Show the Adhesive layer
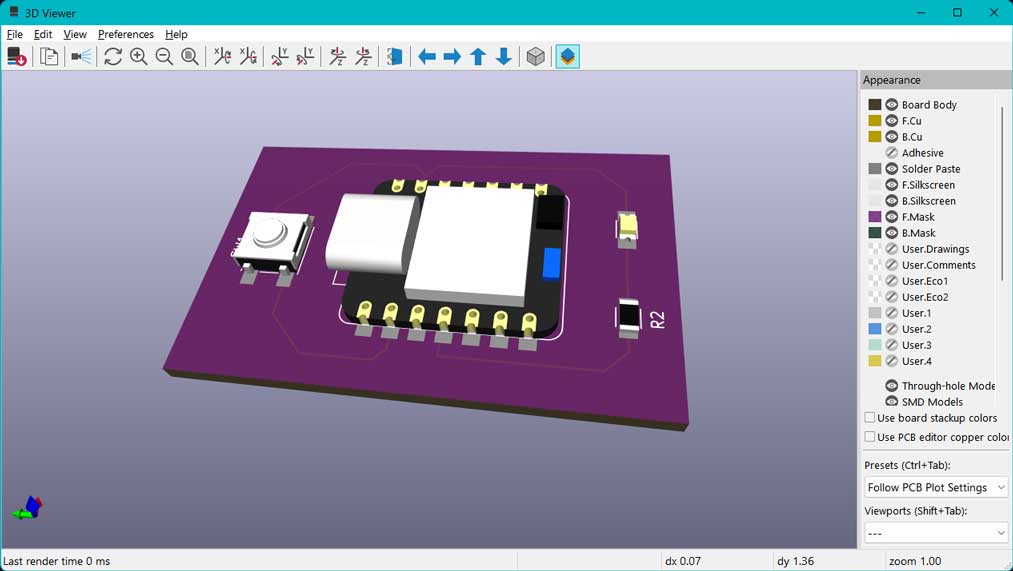 [892, 153]
